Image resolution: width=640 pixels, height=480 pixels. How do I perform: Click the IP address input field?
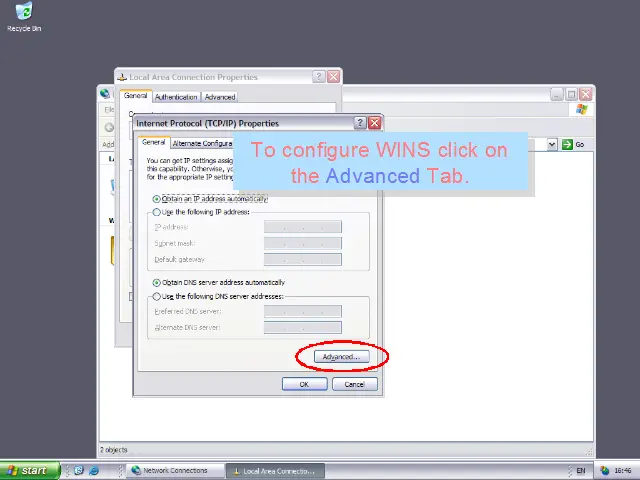click(303, 227)
